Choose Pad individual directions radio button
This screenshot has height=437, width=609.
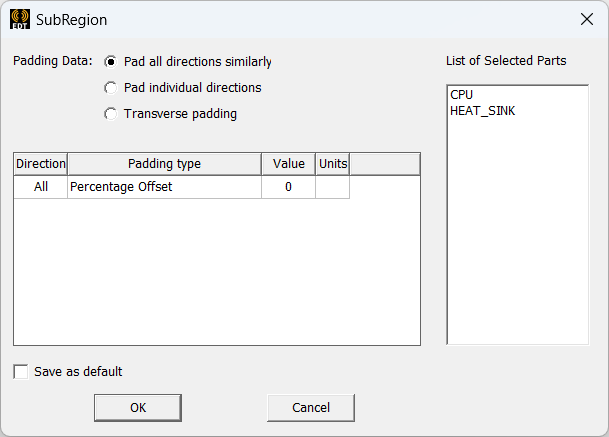pyautogui.click(x=111, y=88)
